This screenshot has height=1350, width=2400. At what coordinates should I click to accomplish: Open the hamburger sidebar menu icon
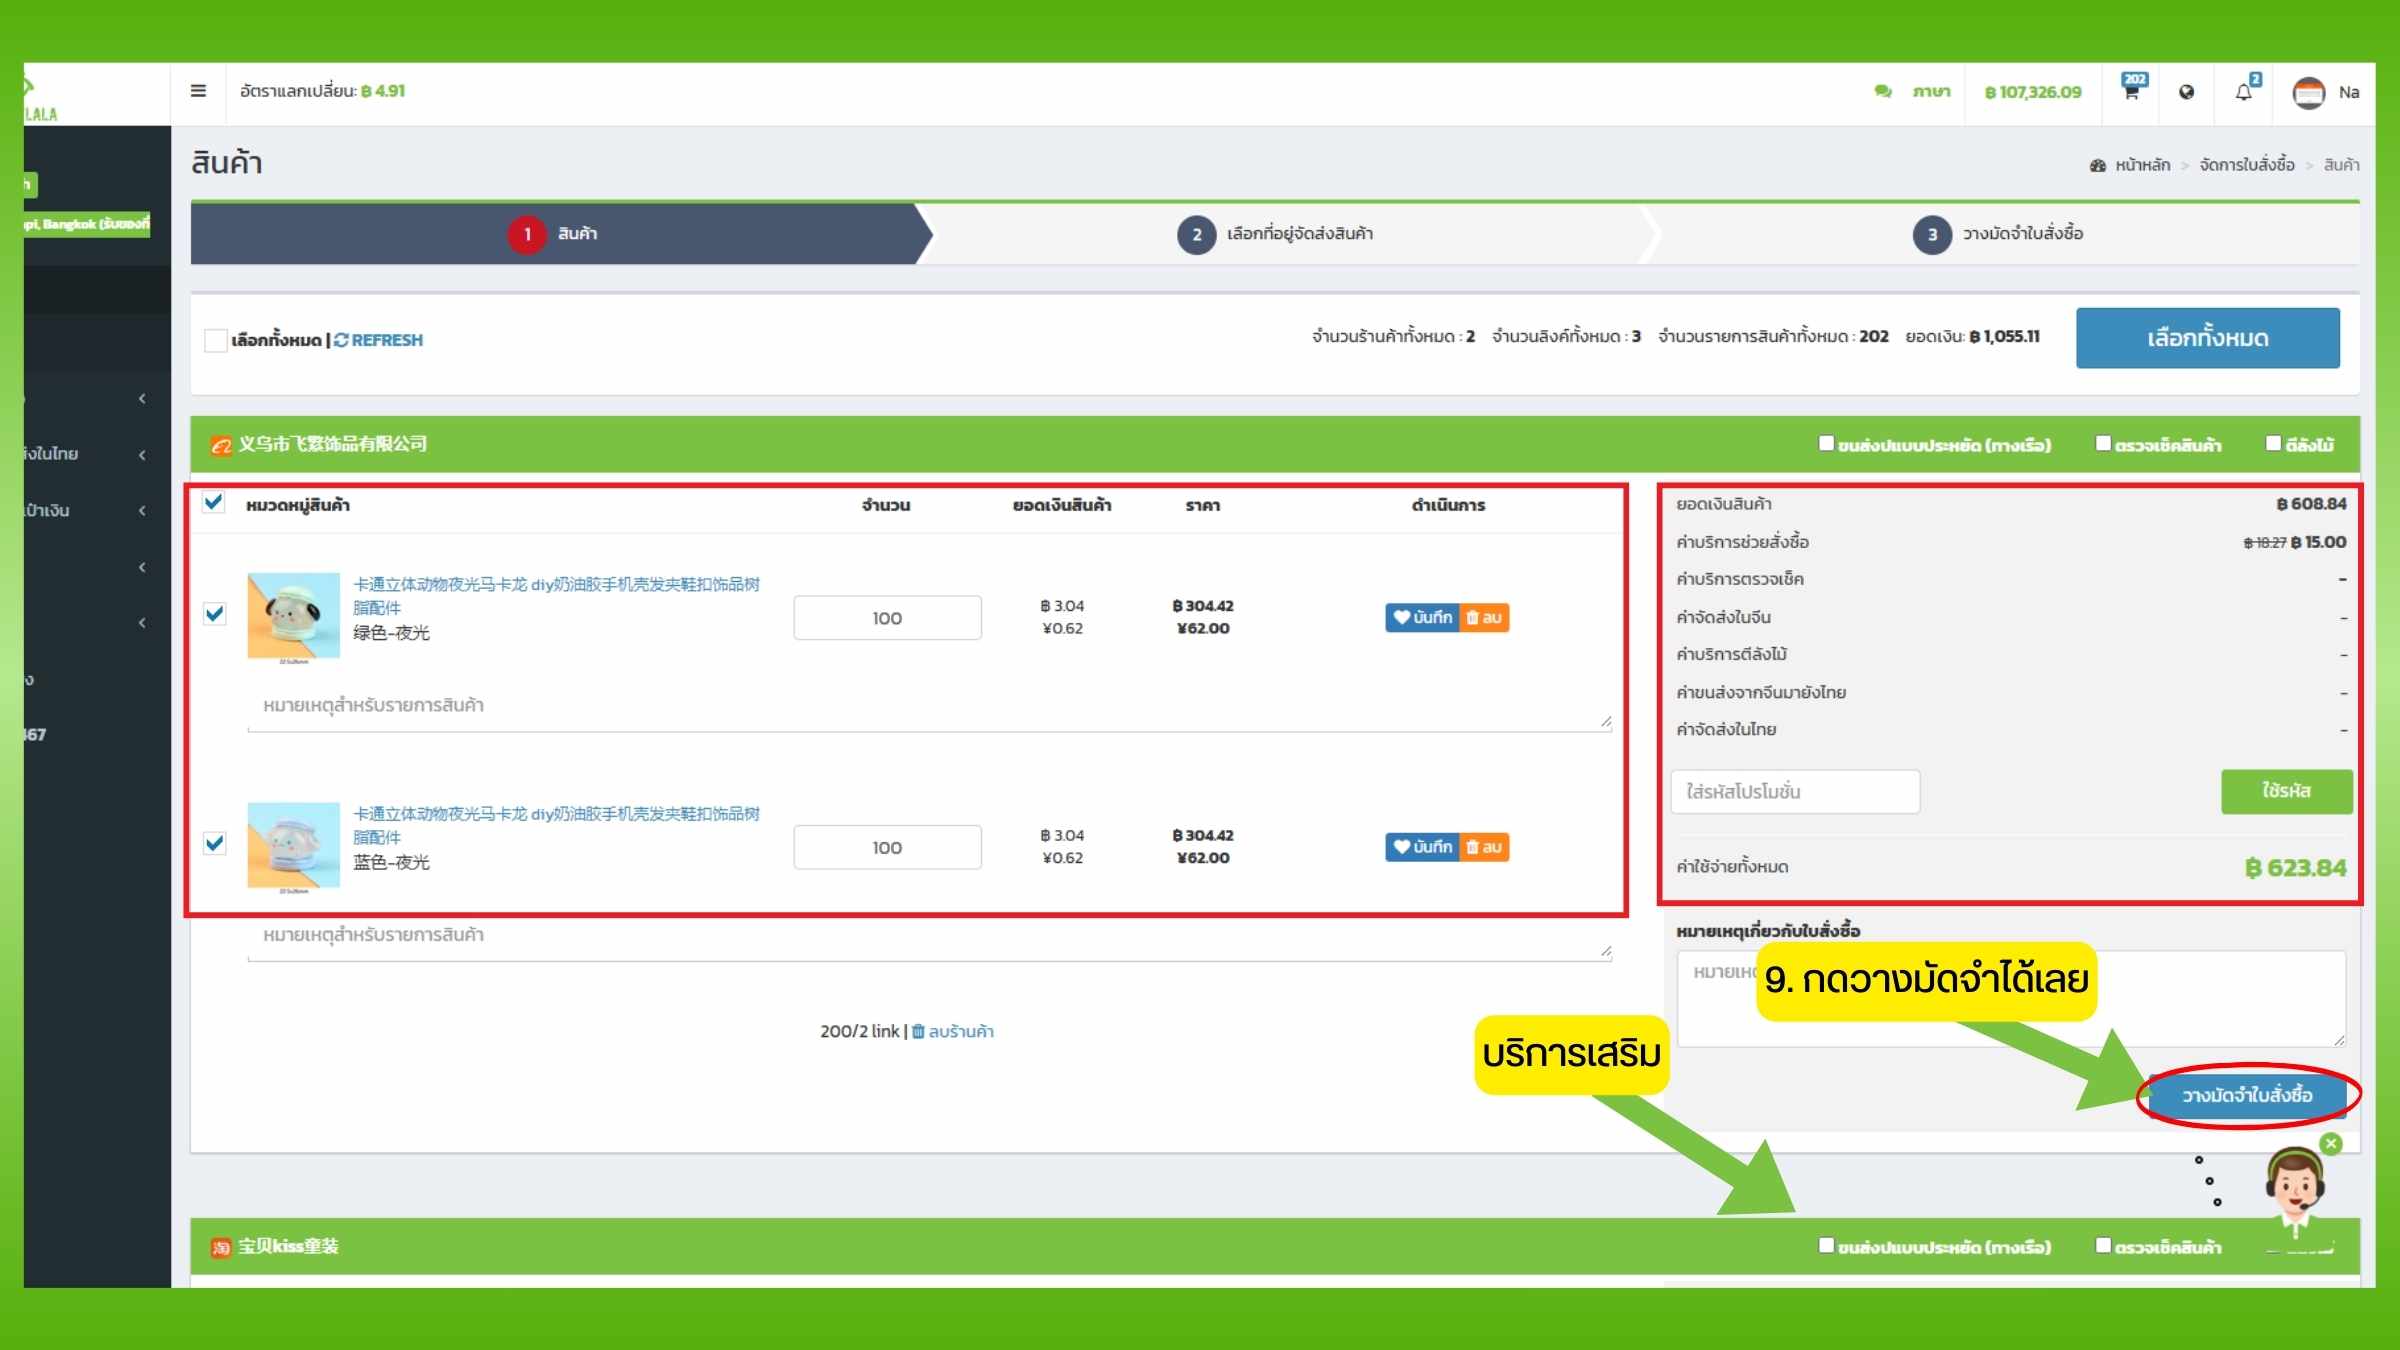198,91
